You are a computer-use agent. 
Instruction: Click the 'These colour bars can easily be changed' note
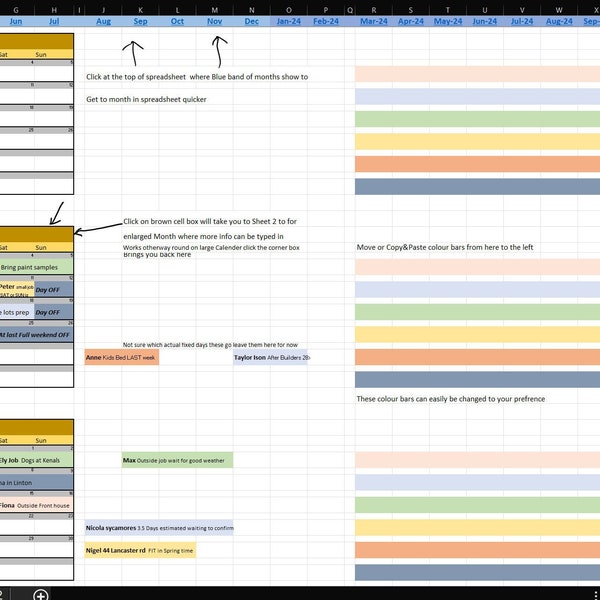(451, 399)
